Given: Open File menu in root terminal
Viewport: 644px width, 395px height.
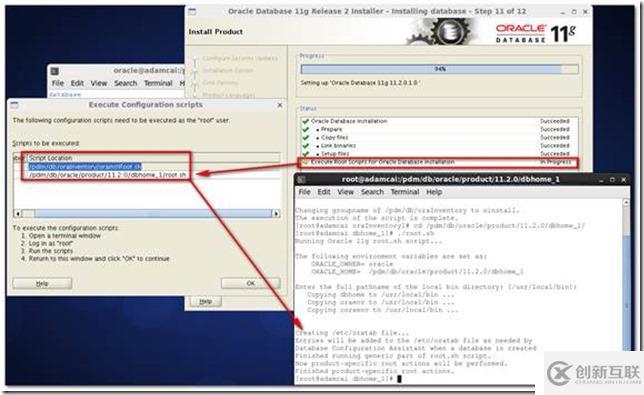Looking at the screenshot, I should click(304, 192).
